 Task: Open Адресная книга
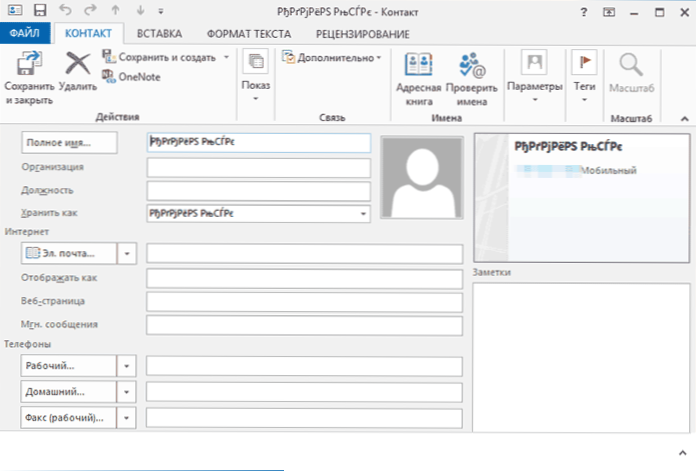419,79
